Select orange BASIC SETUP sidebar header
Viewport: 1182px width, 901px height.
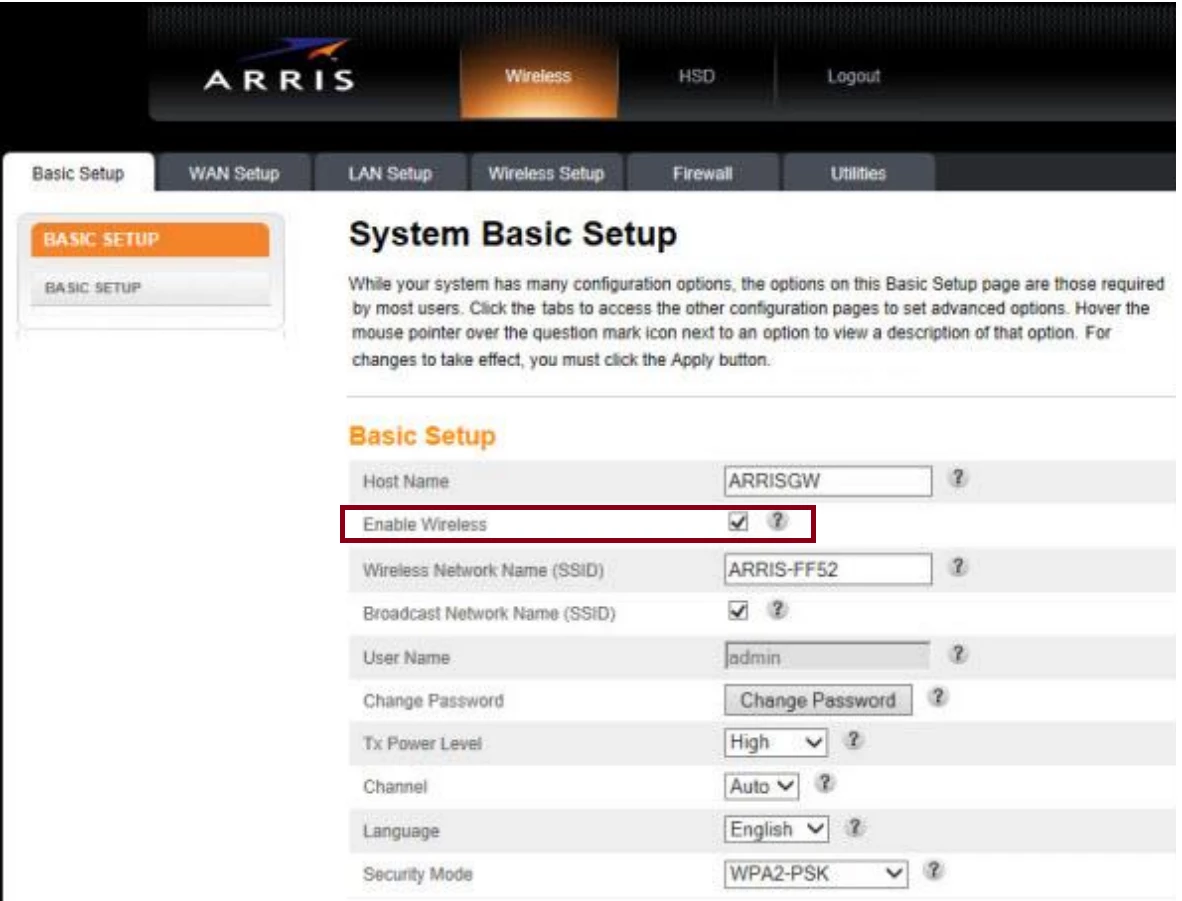pos(150,240)
